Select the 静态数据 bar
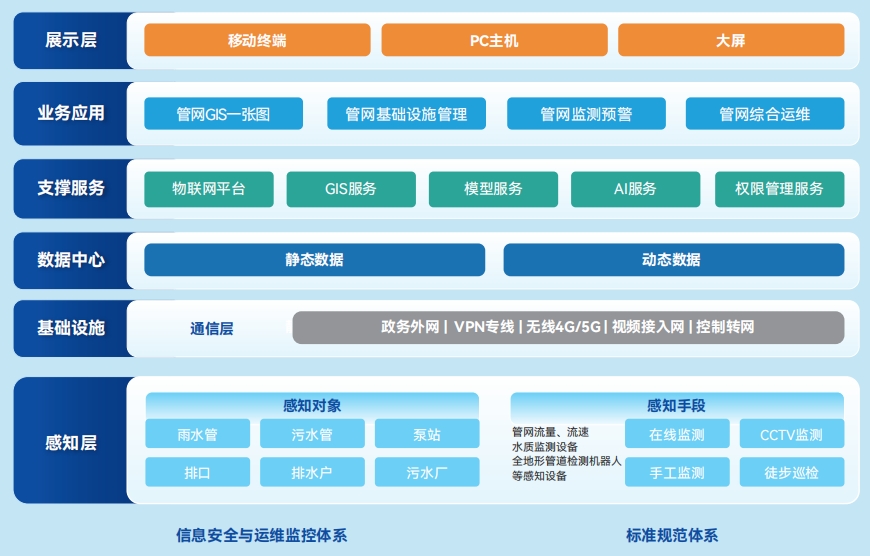The image size is (870, 556). (315, 260)
